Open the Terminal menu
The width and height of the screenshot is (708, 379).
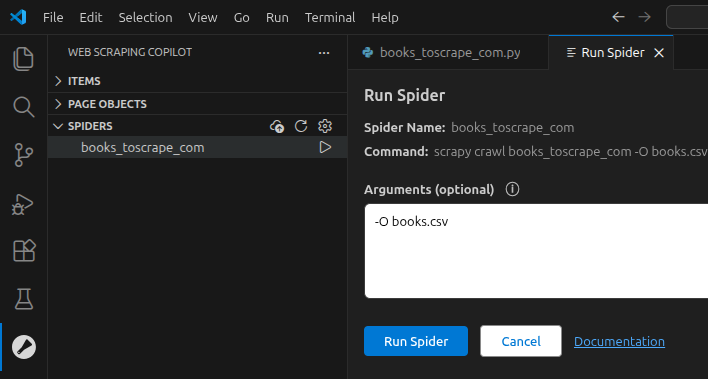pyautogui.click(x=330, y=17)
